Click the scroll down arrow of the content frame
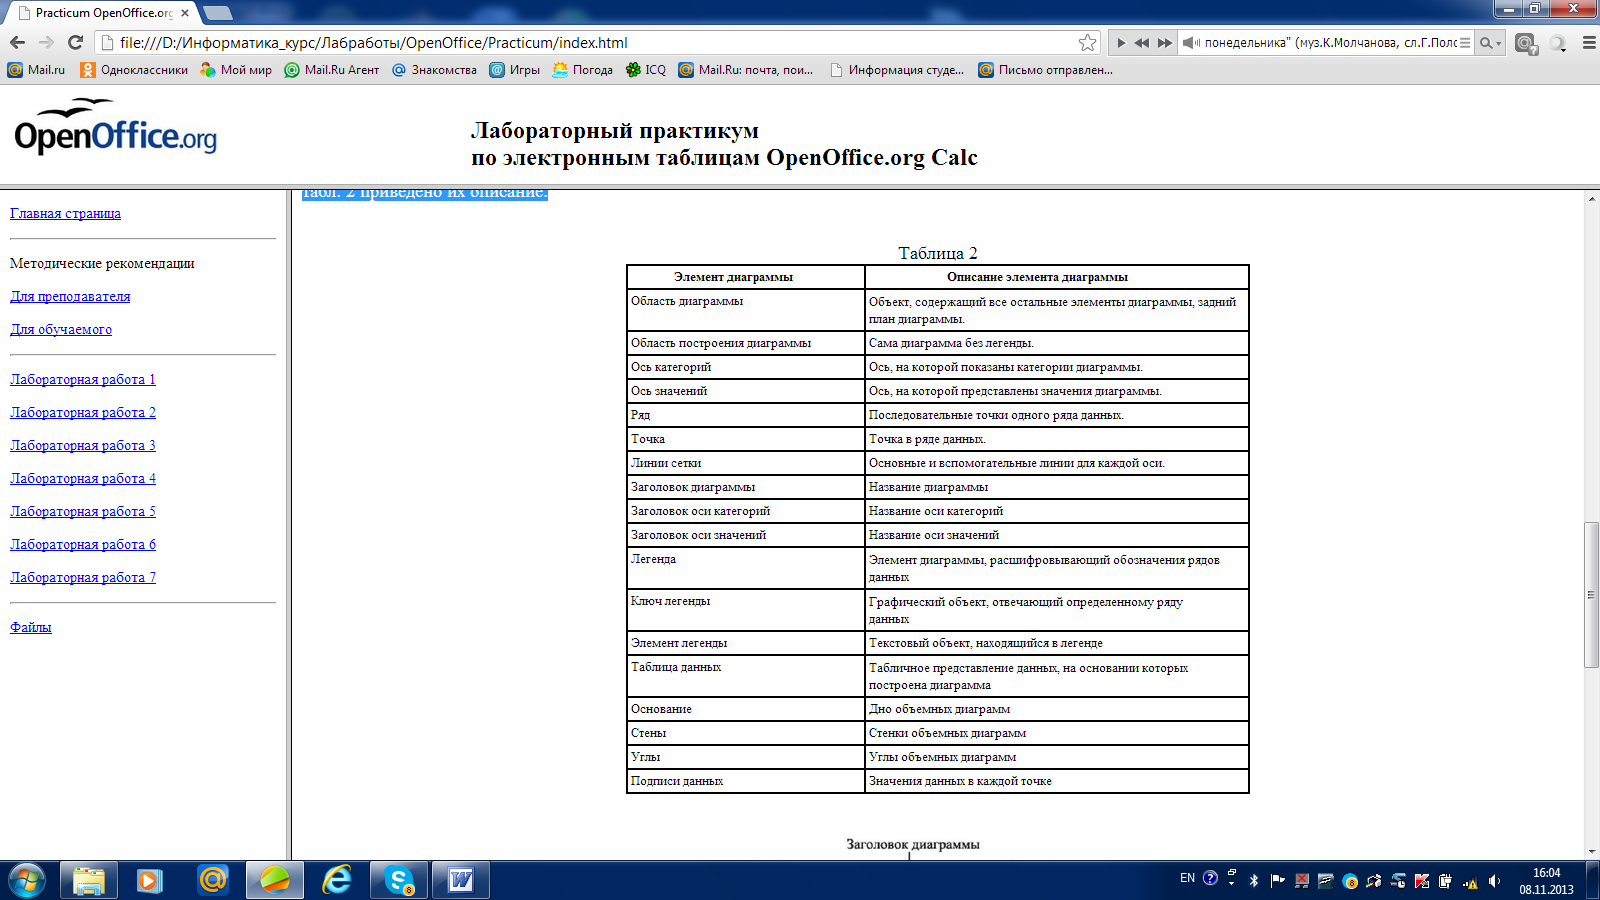 [x=1591, y=851]
